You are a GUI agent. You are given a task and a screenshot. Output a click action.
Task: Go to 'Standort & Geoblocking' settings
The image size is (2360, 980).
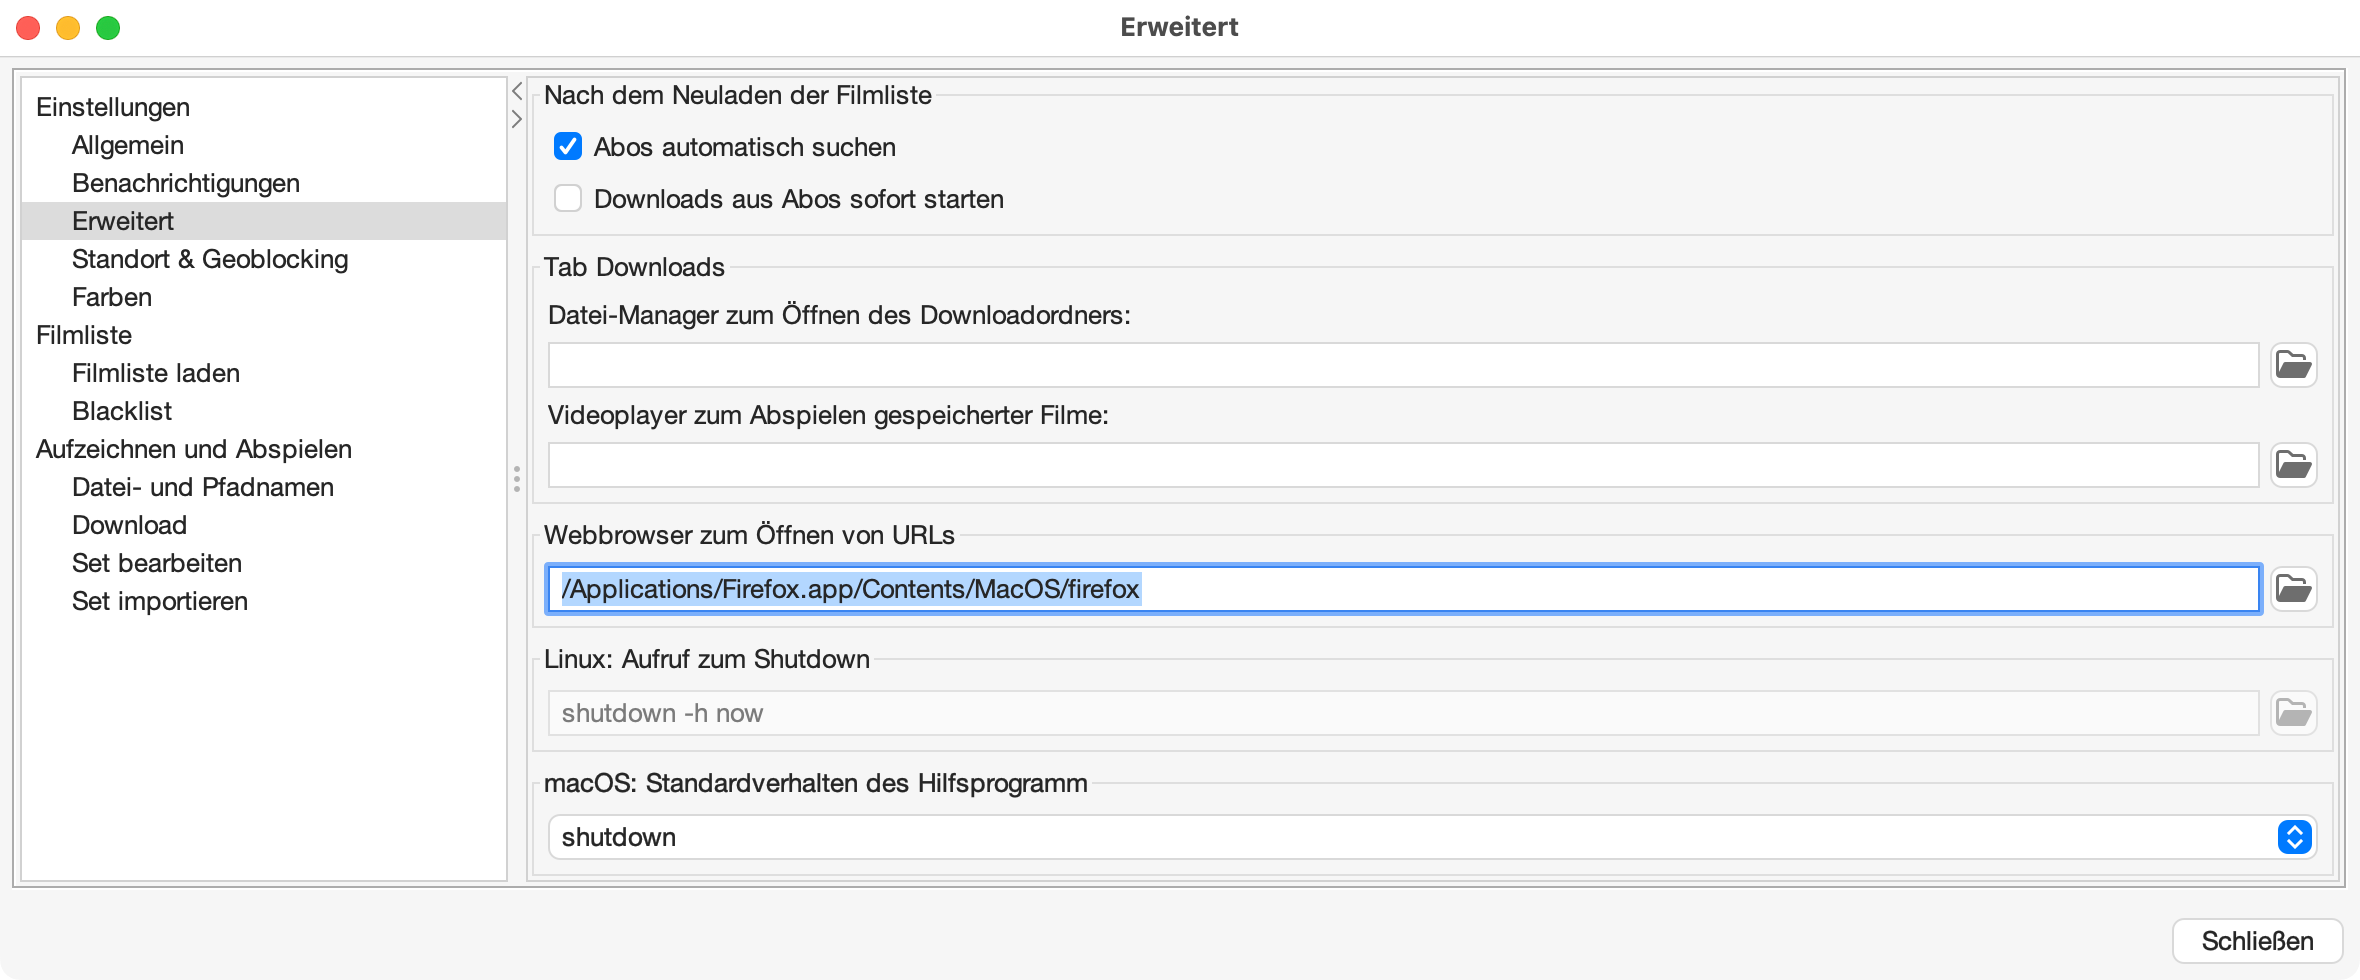tap(210, 259)
